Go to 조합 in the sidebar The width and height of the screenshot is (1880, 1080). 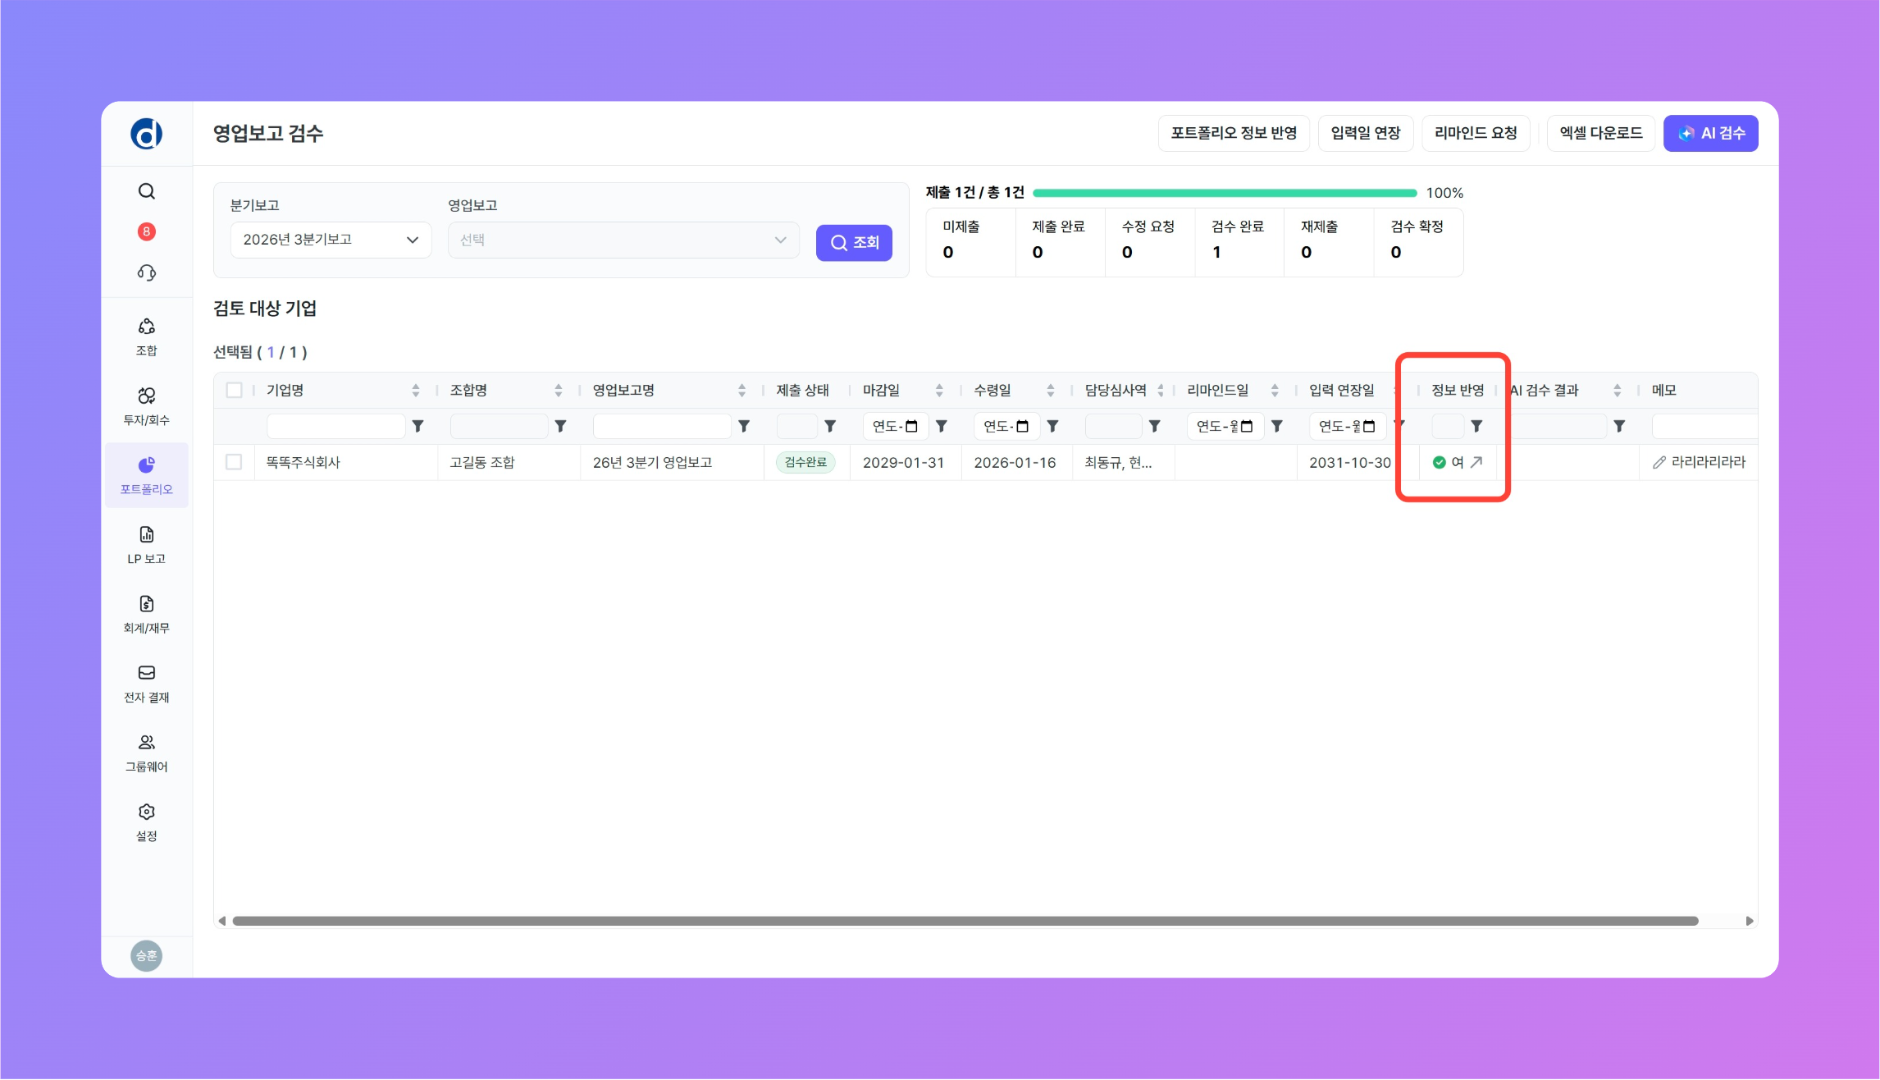point(146,336)
